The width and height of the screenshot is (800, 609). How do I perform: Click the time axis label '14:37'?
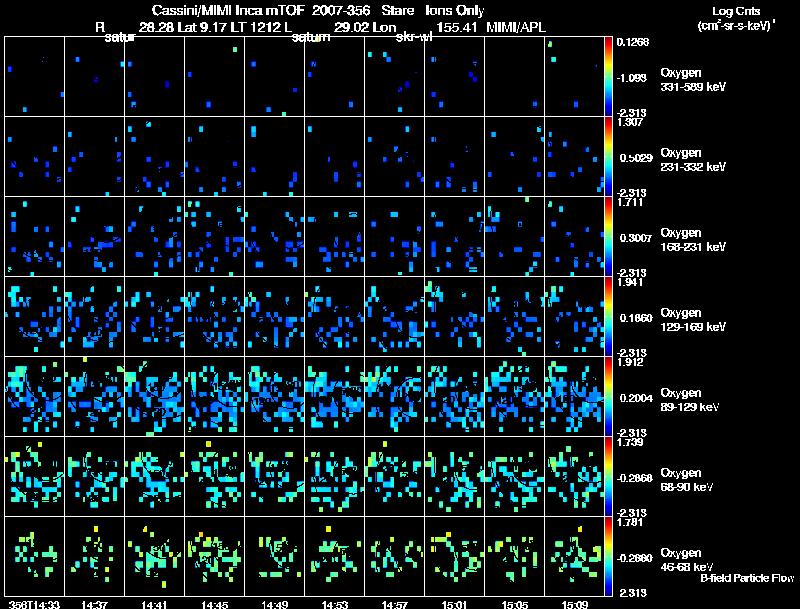[x=94, y=604]
